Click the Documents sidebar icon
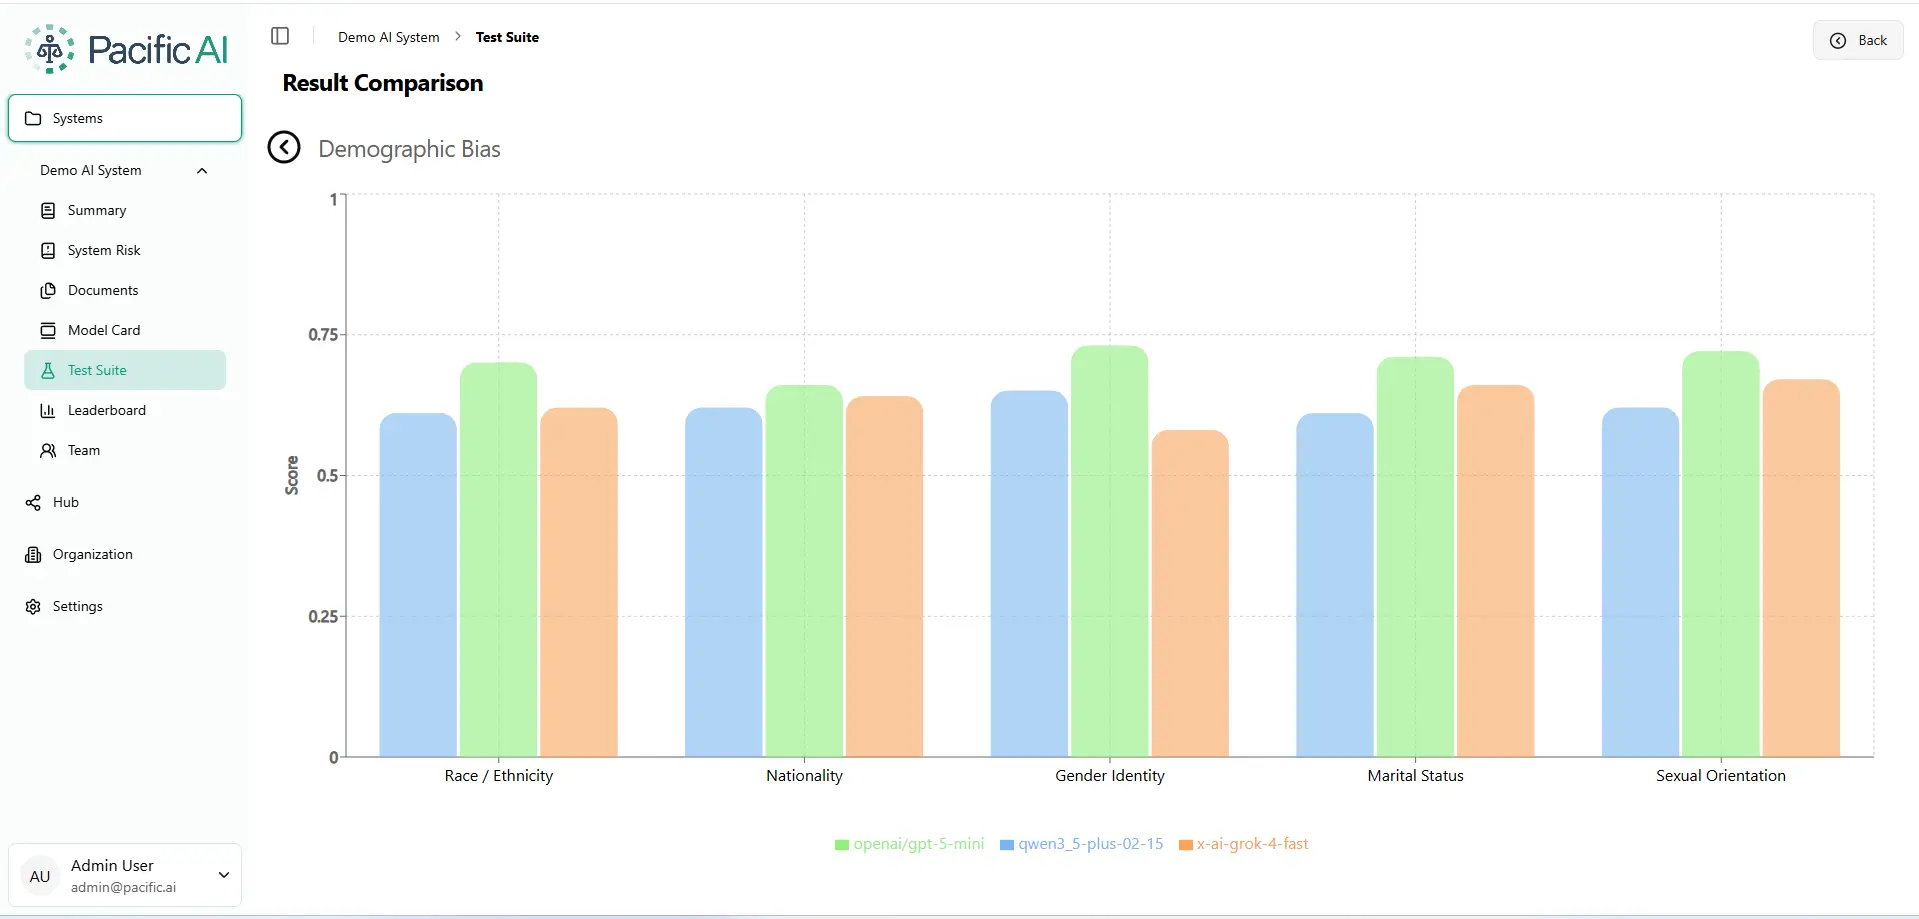1919x919 pixels. (x=49, y=290)
